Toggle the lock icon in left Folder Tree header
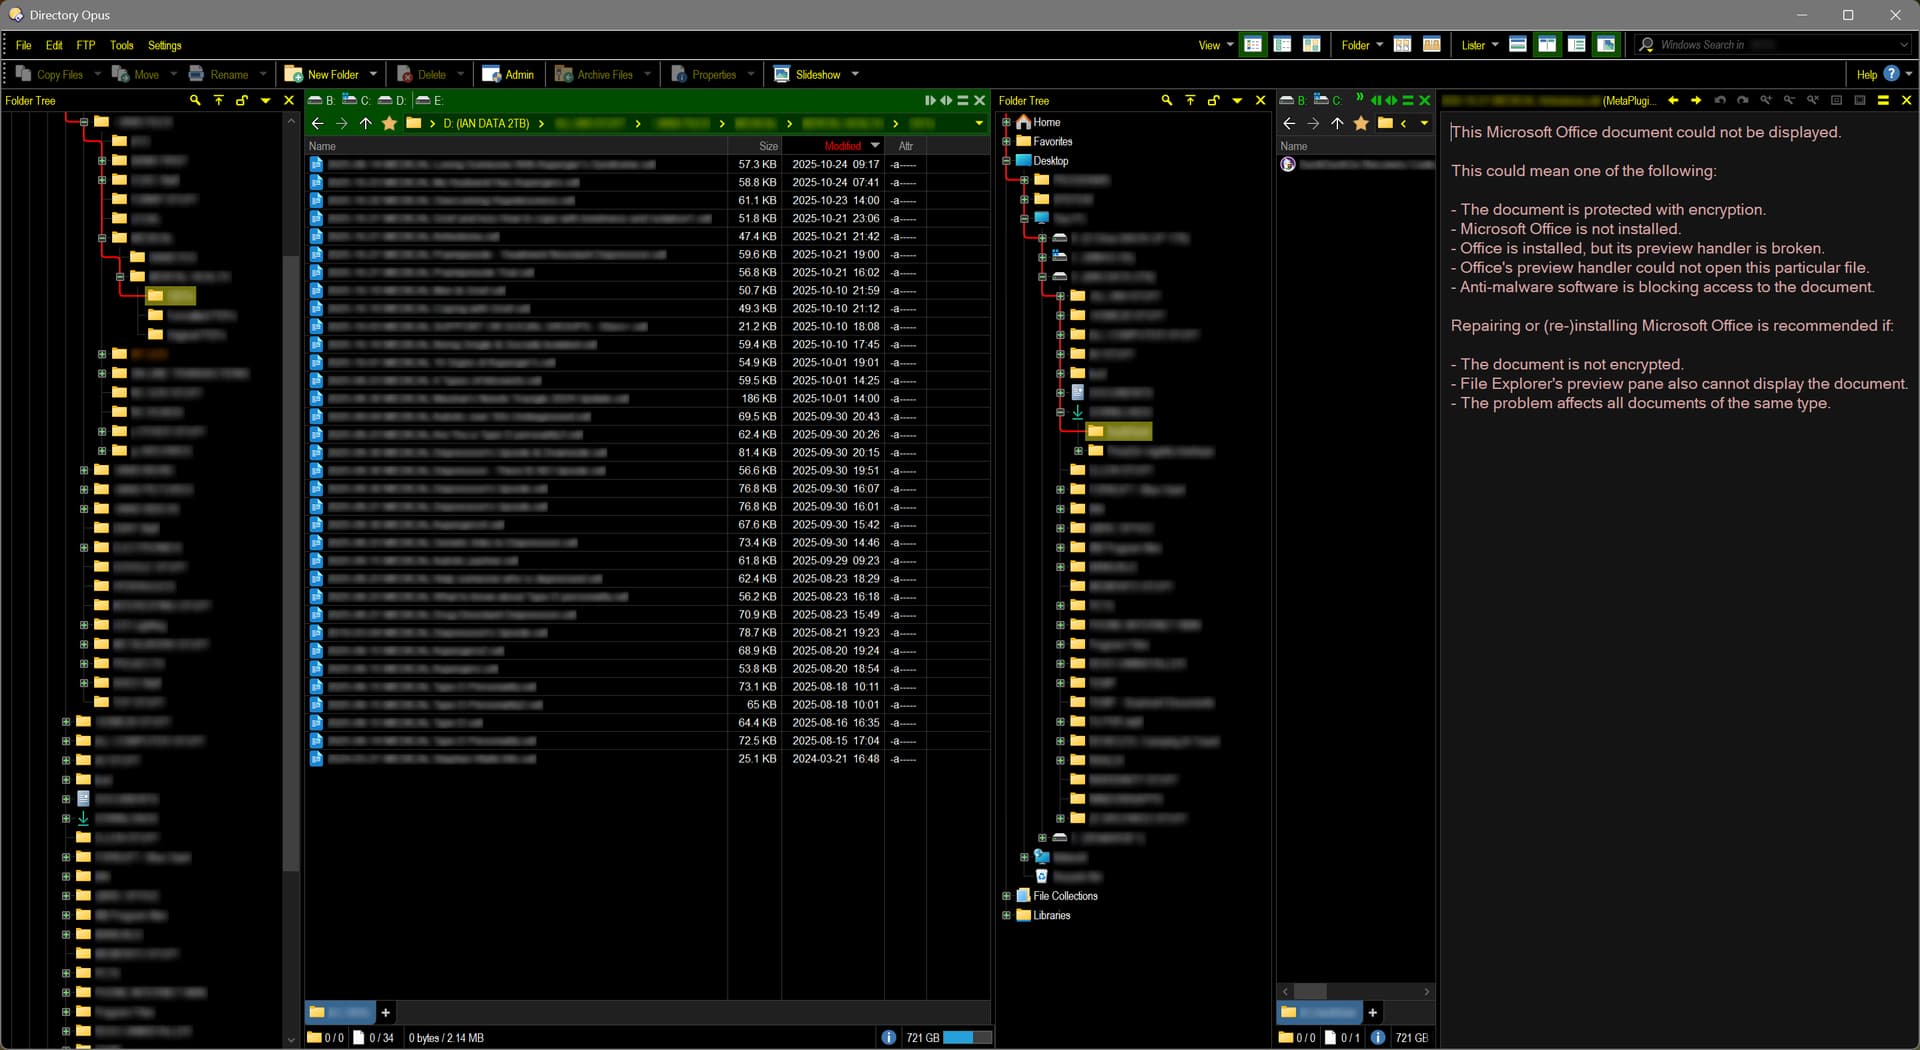1920x1050 pixels. (x=241, y=100)
